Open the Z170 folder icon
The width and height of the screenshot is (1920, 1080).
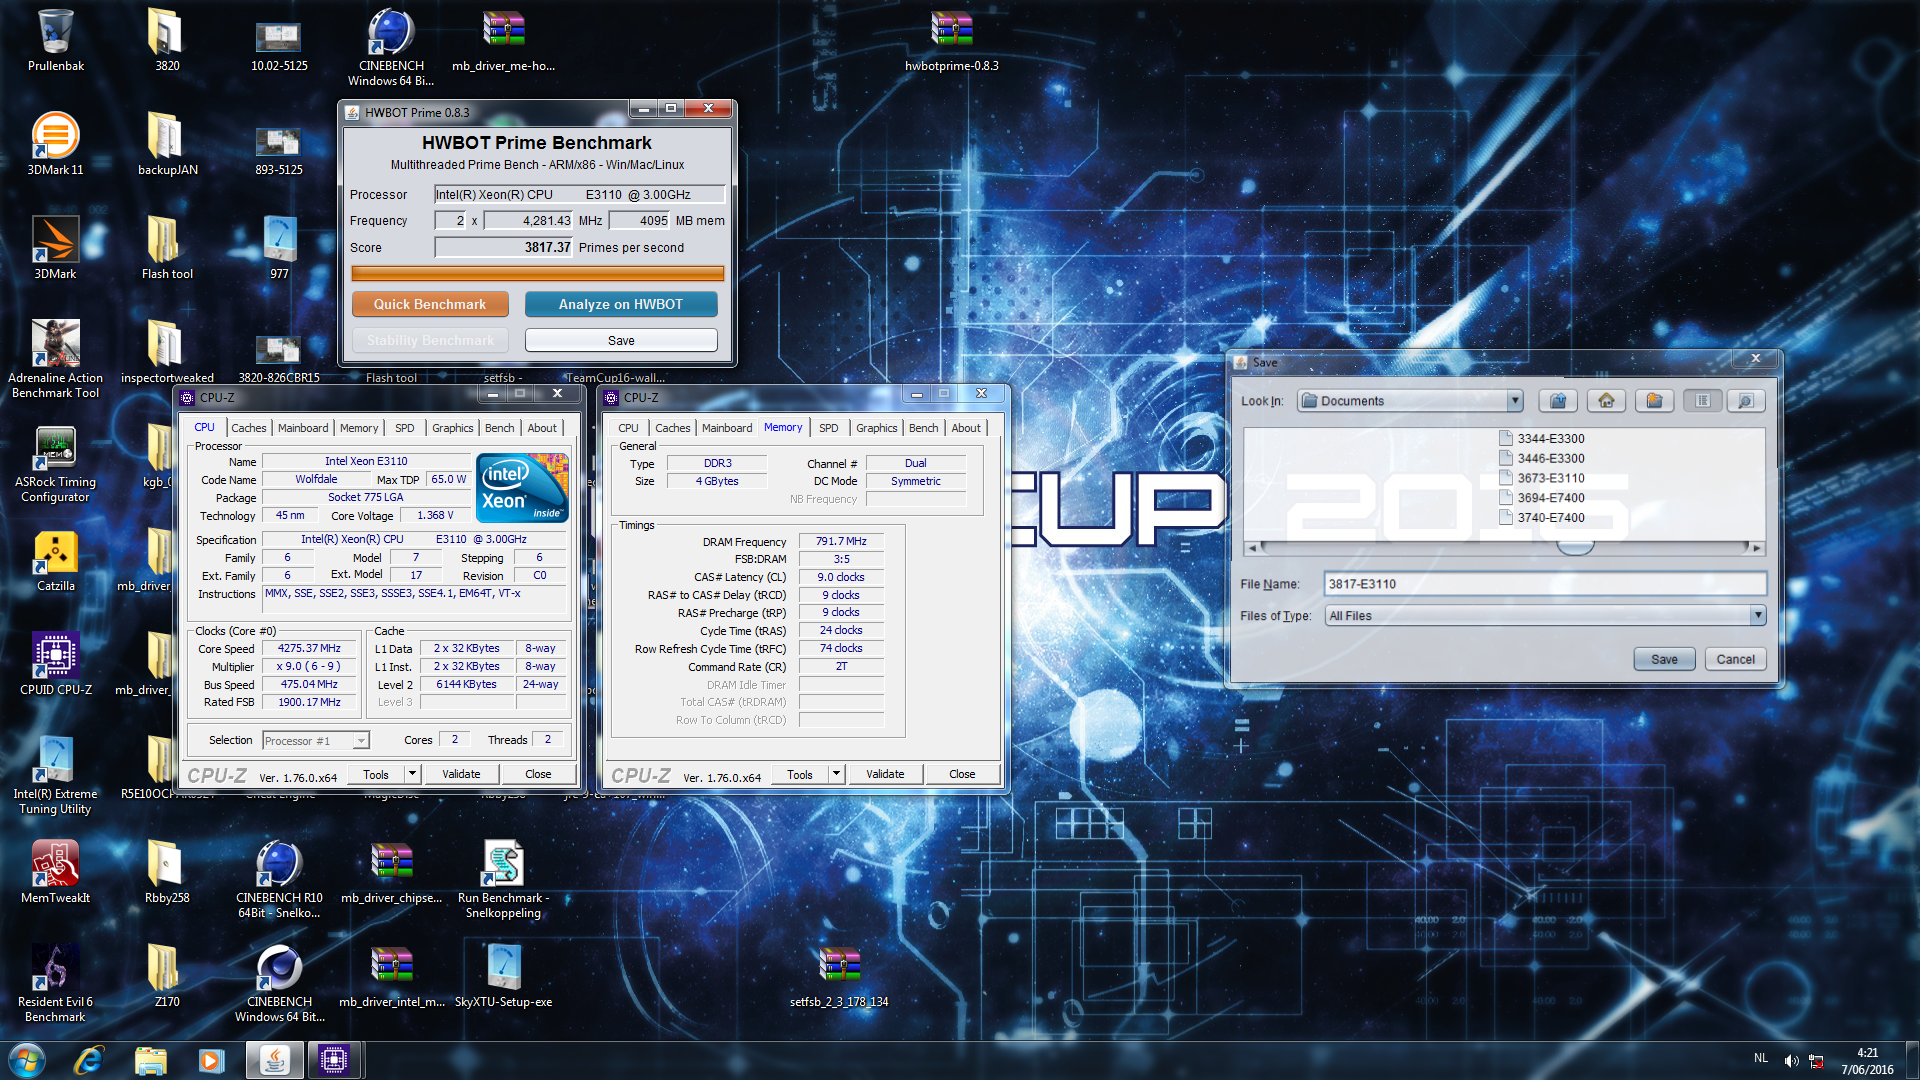pyautogui.click(x=167, y=976)
